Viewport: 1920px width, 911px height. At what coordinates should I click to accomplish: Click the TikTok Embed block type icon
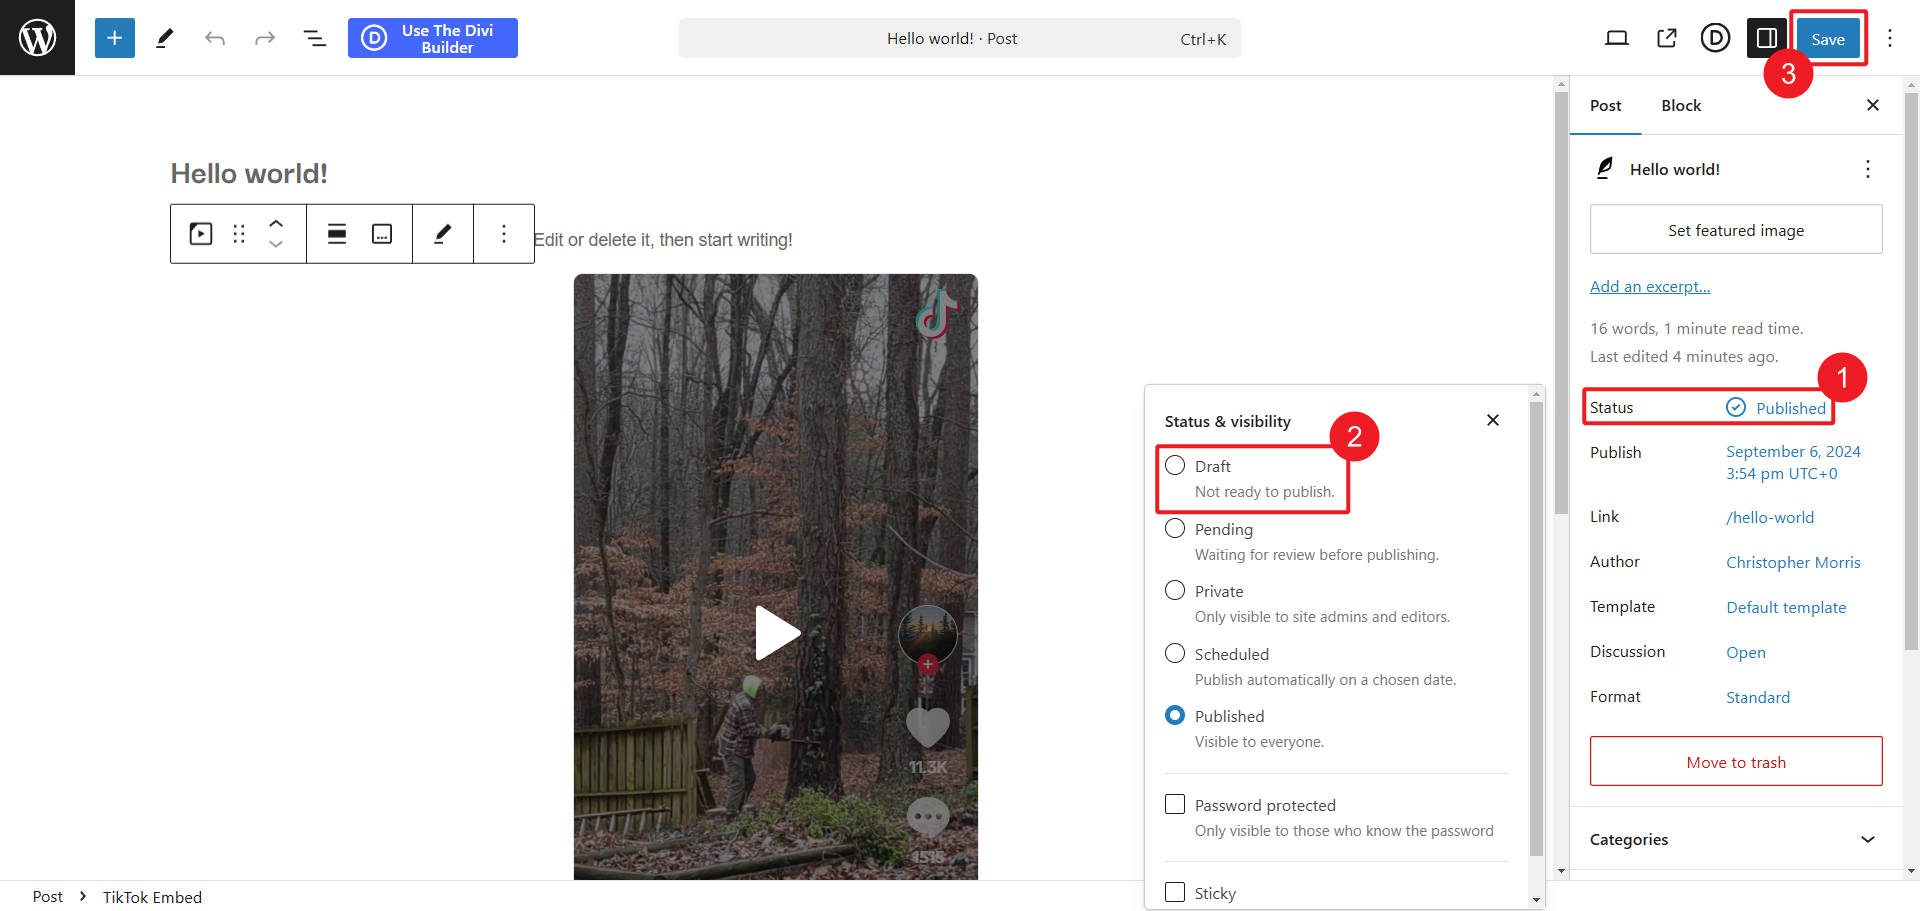[201, 234]
